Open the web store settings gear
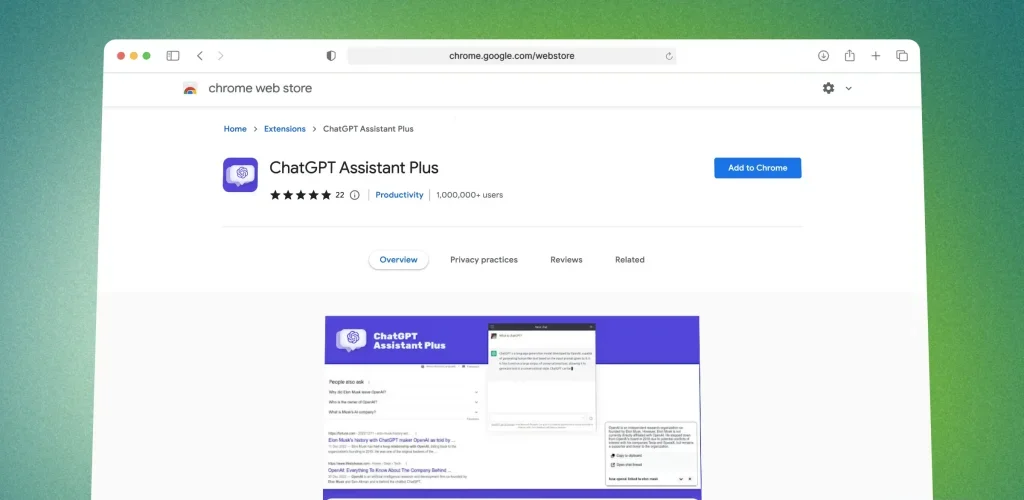 click(828, 88)
